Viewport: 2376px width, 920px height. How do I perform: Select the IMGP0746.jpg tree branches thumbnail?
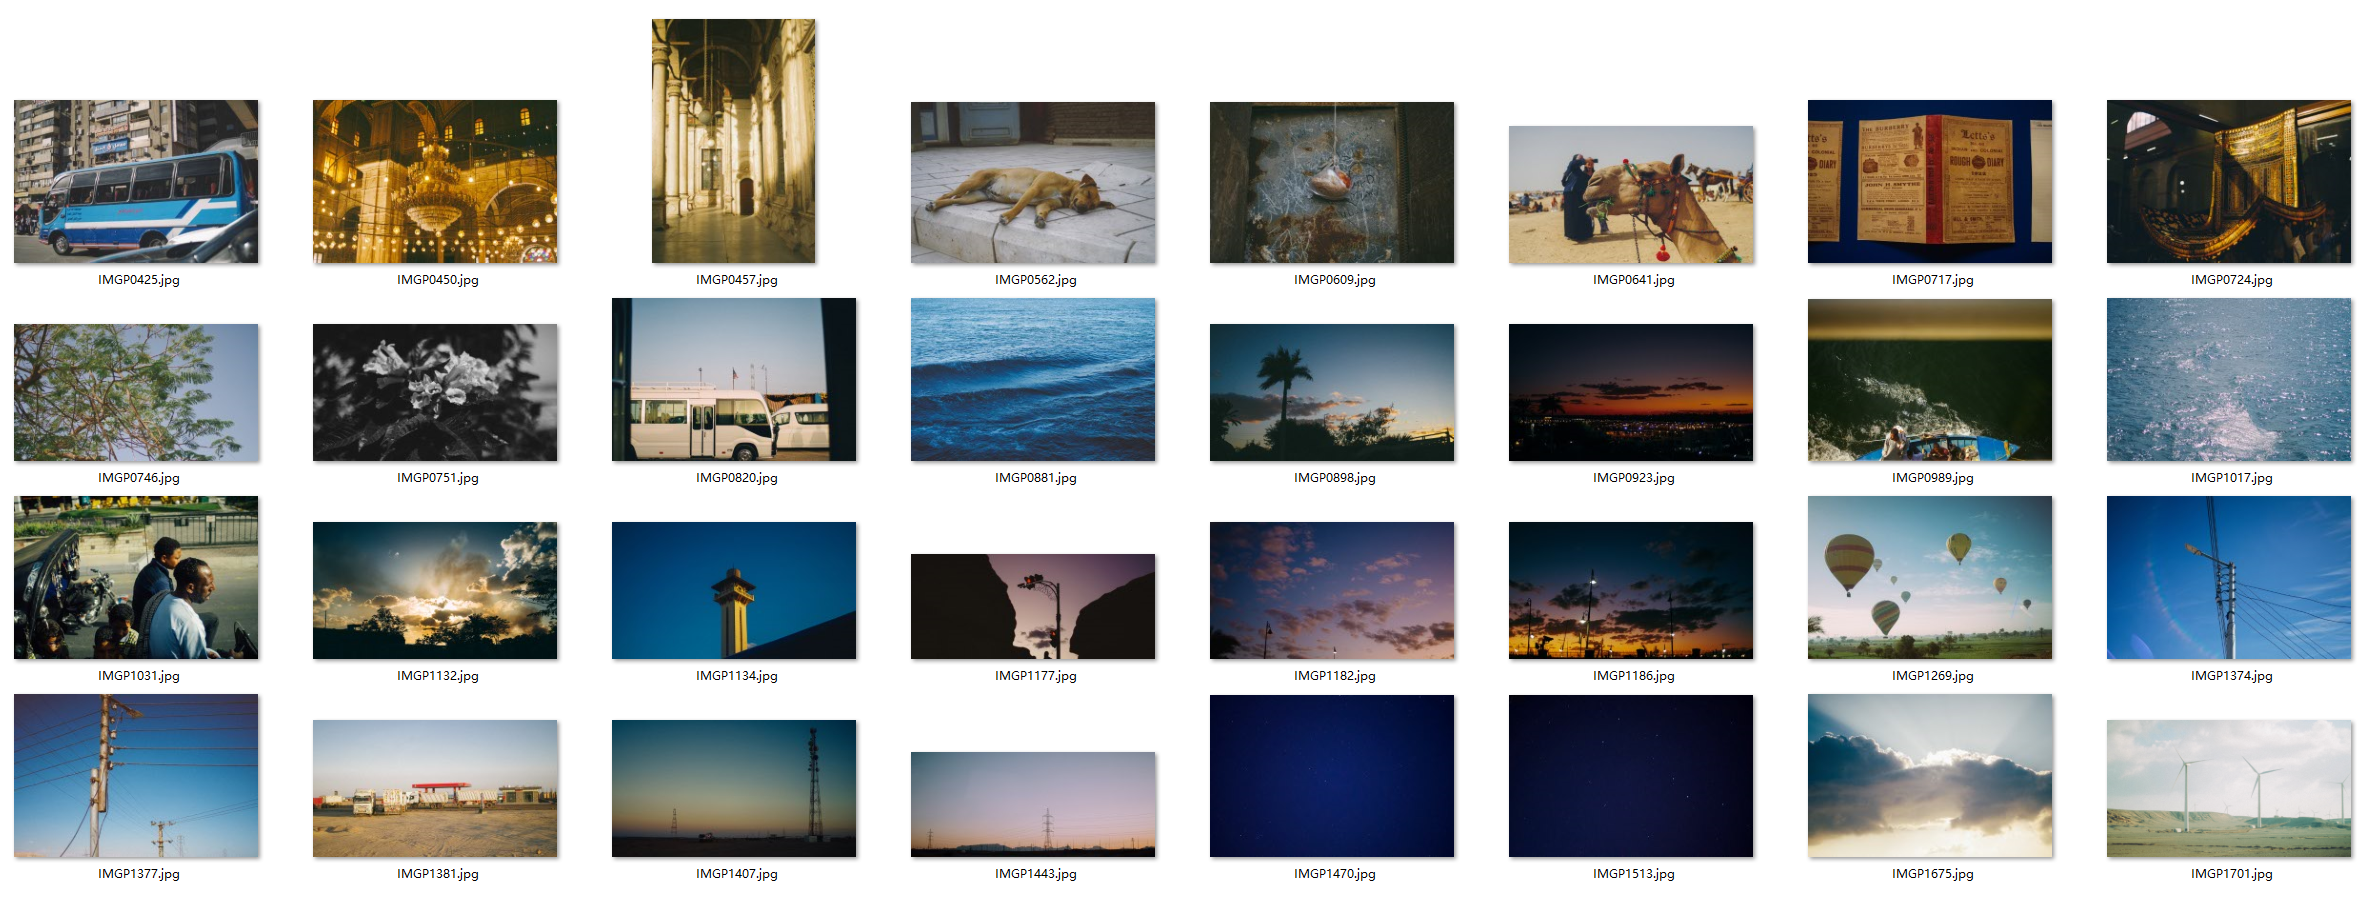136,392
